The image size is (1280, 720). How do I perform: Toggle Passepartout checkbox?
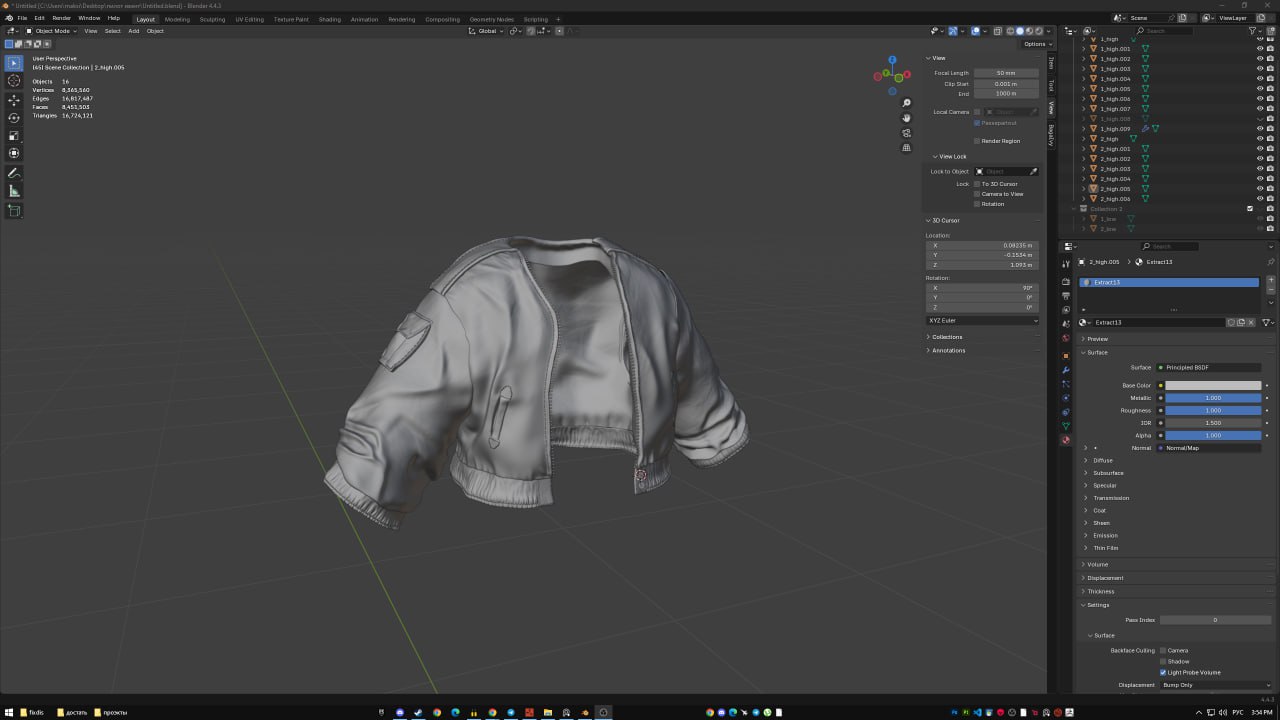[x=977, y=123]
